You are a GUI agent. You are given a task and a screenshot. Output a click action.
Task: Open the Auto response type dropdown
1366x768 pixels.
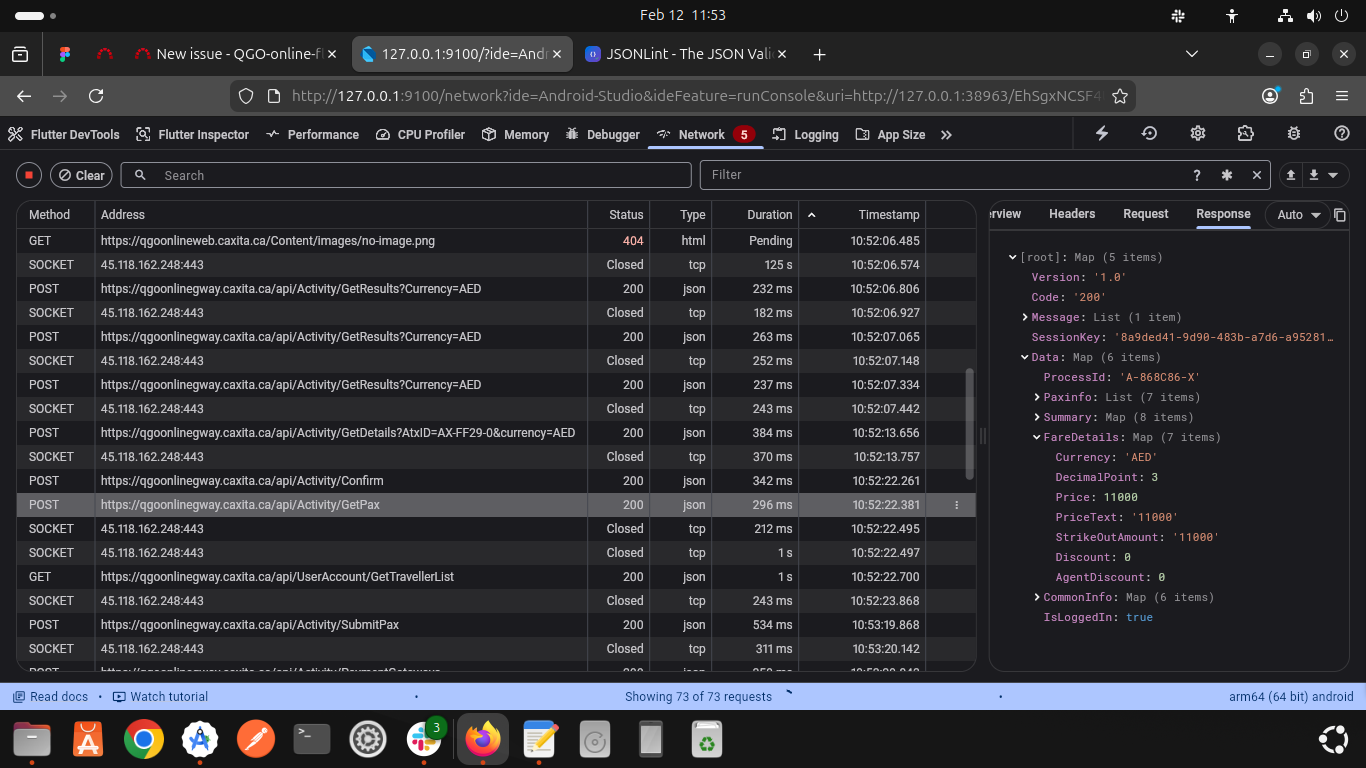pyautogui.click(x=1298, y=215)
